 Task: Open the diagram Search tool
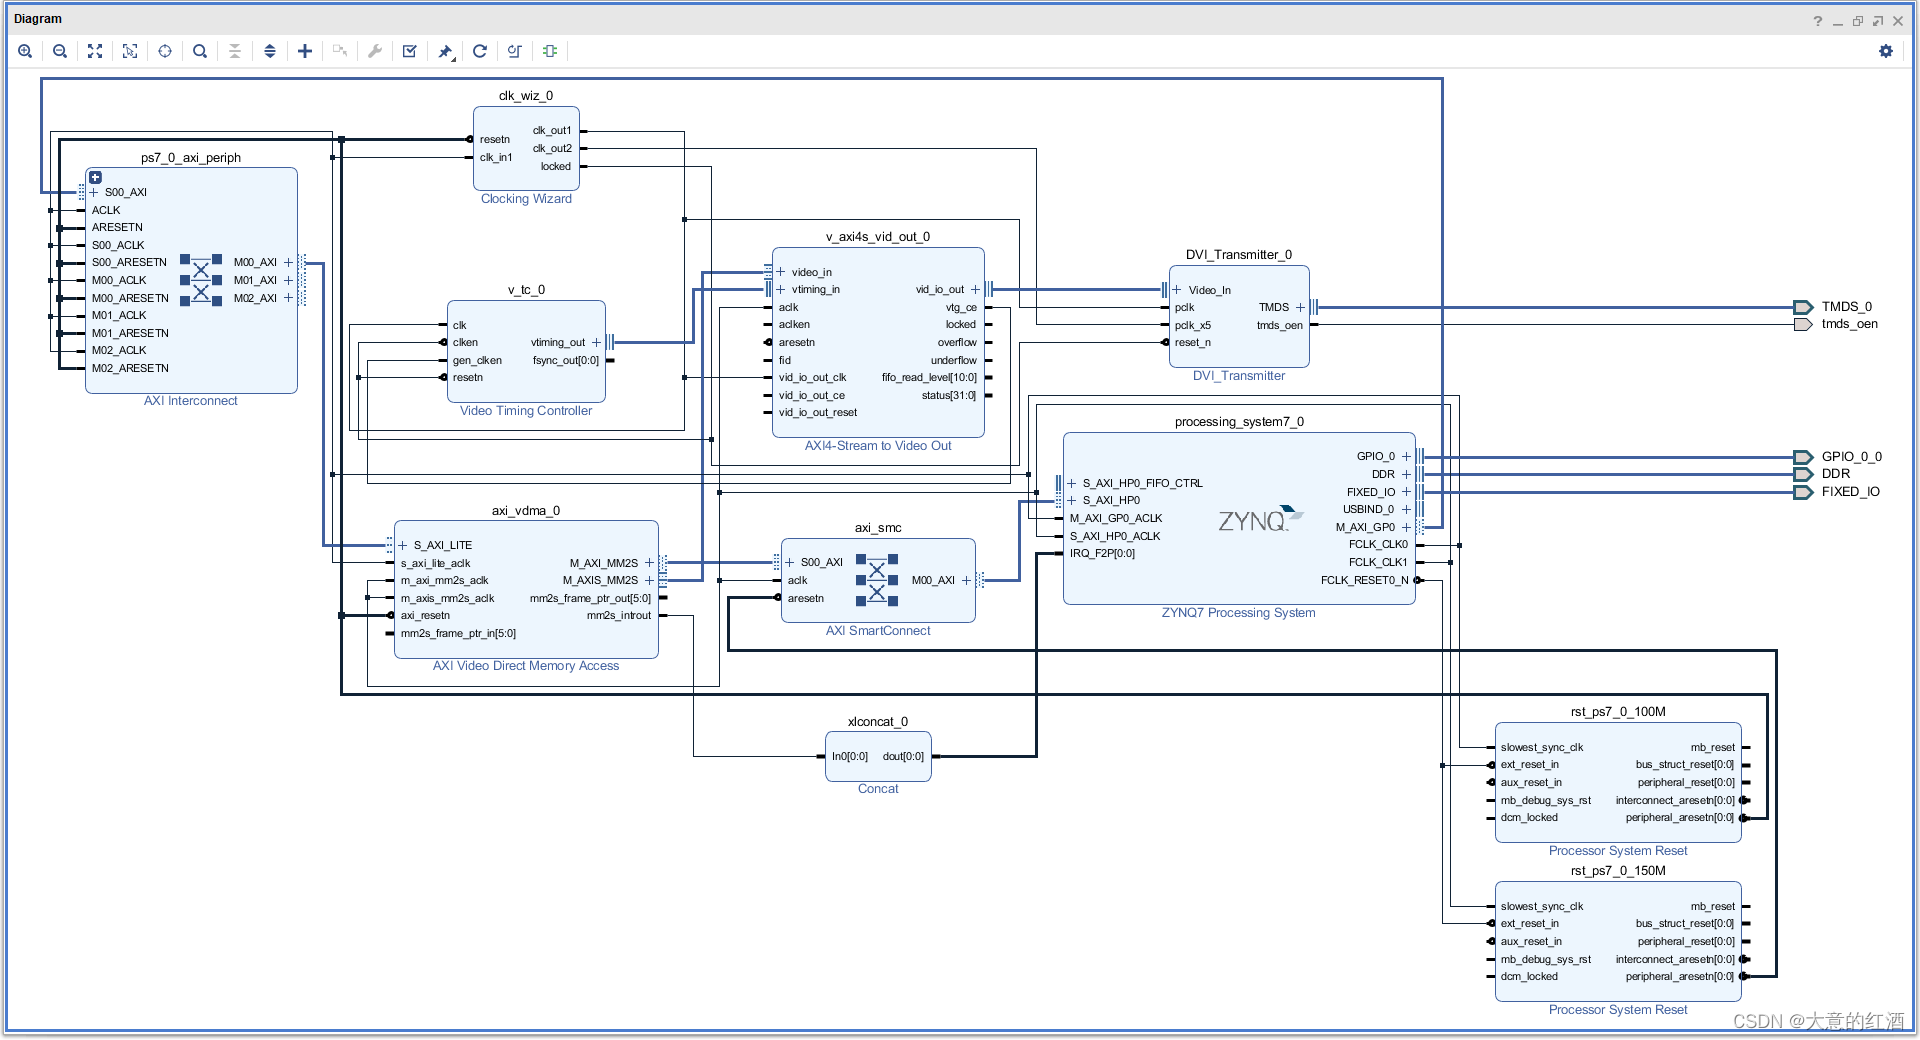click(x=200, y=51)
